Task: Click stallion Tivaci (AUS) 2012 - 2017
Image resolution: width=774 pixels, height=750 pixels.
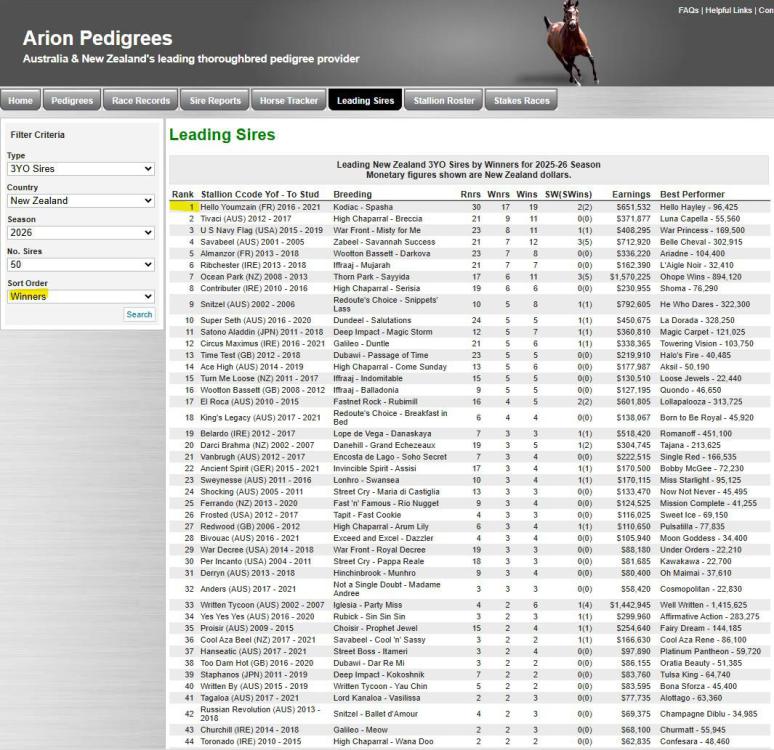Action: (x=246, y=219)
